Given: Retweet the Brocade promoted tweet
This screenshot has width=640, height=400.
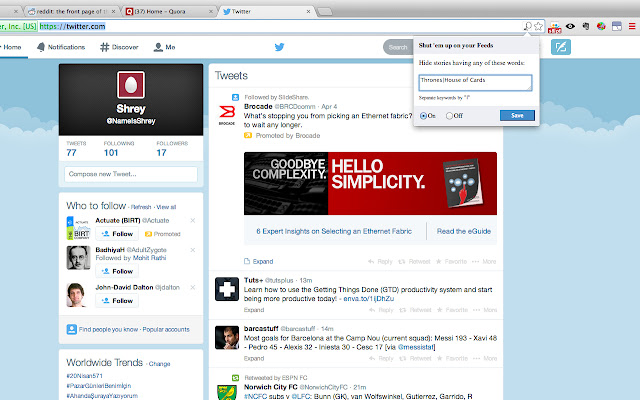Looking at the screenshot, I should (x=414, y=261).
